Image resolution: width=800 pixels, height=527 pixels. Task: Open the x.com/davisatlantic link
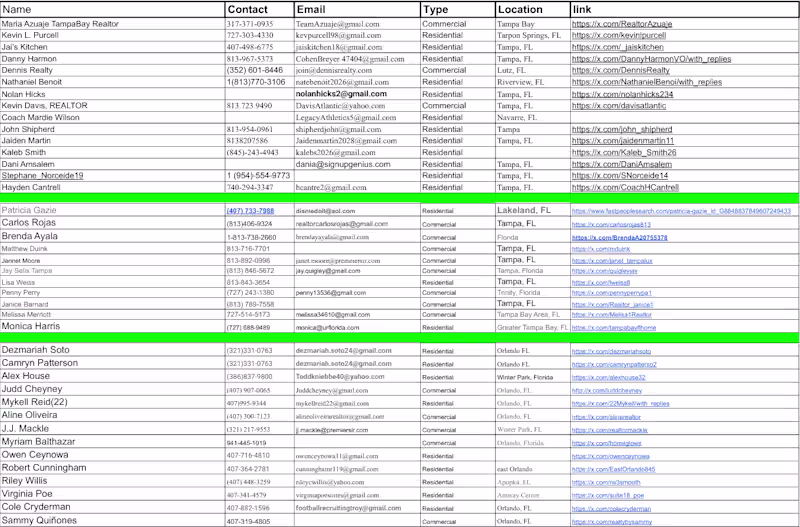619,106
